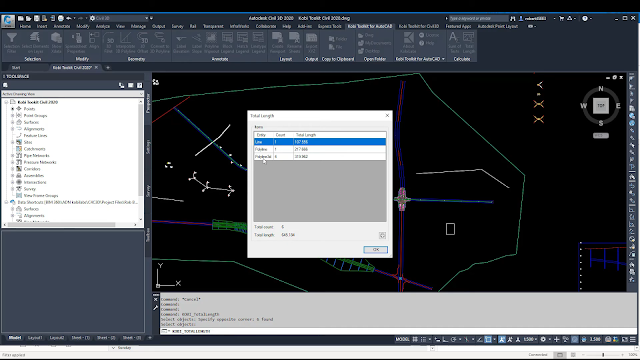Toggle clean screen icon in status bar
Screen dimensions: 640x360
624,339
